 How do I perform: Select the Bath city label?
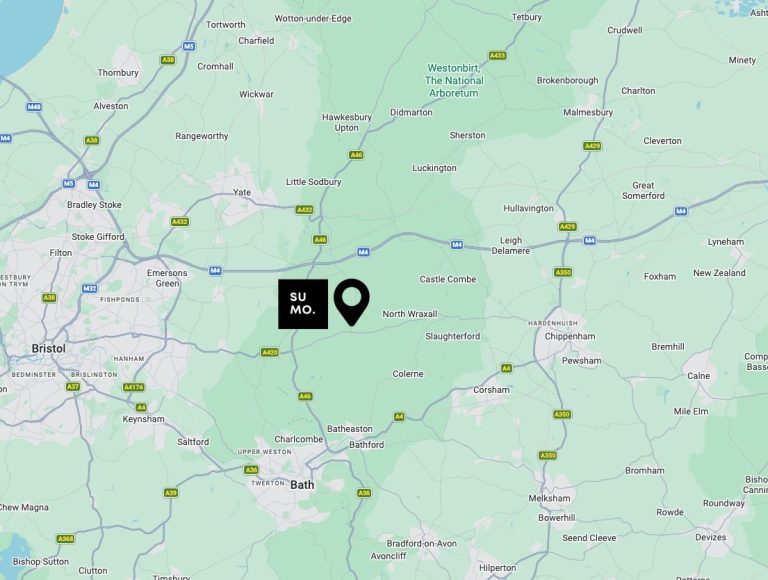tap(302, 485)
